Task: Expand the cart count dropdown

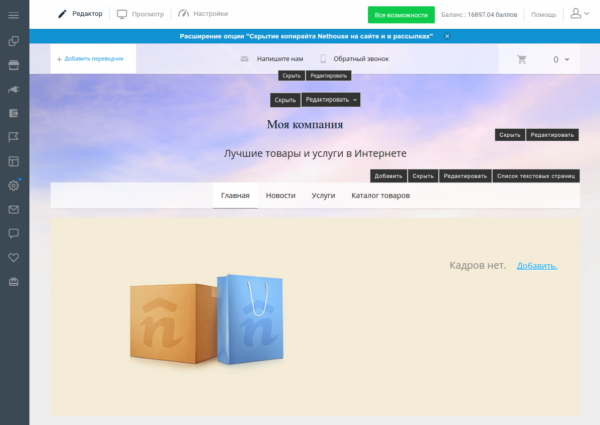Action: tap(561, 59)
